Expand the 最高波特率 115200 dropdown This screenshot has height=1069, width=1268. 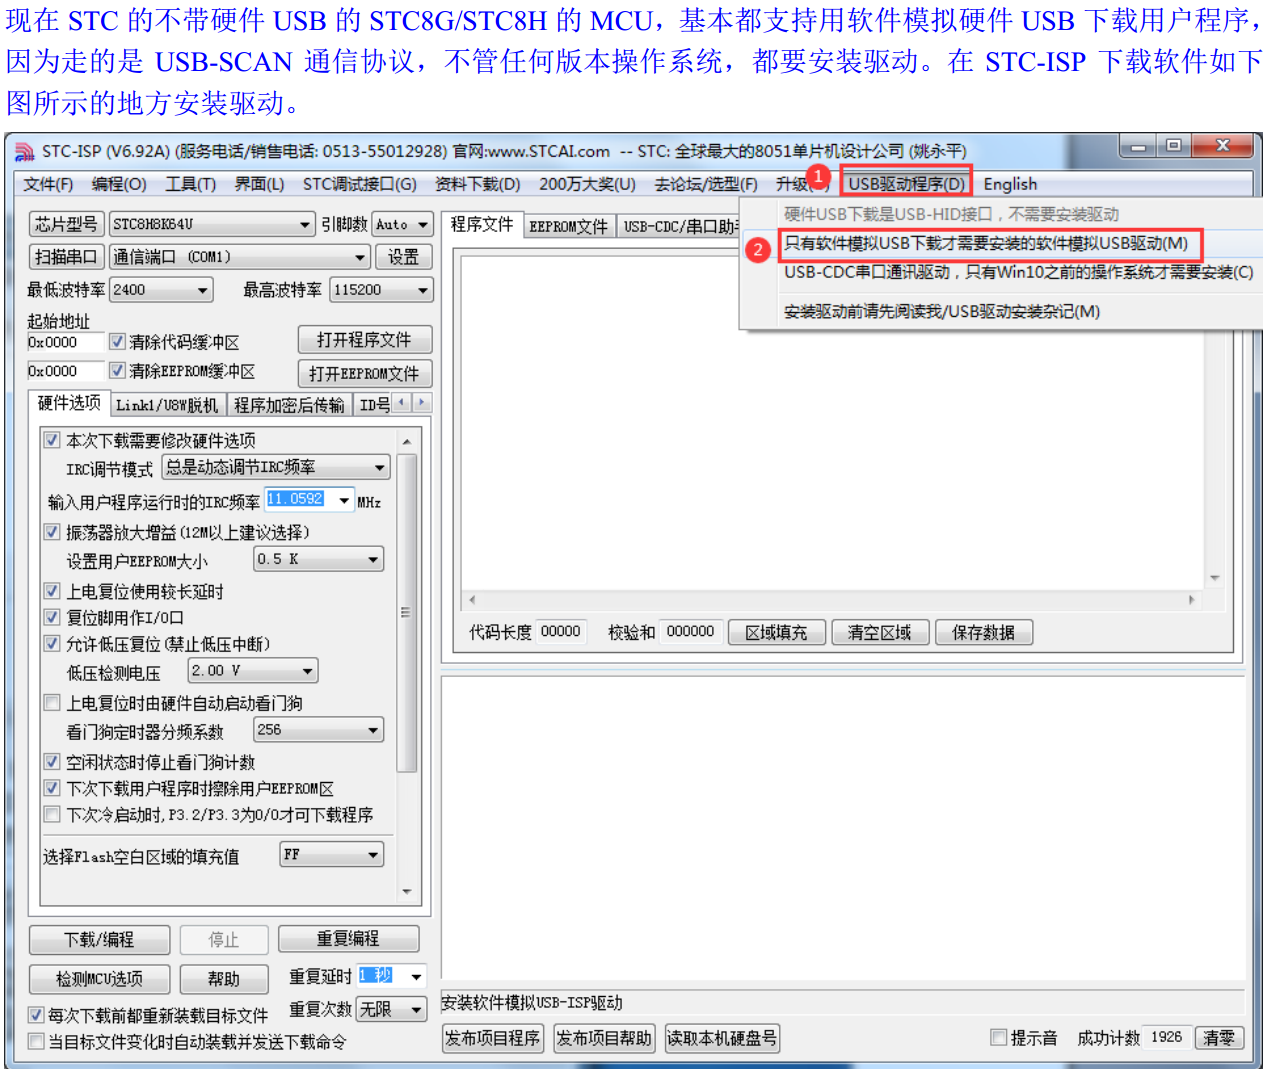(x=423, y=290)
